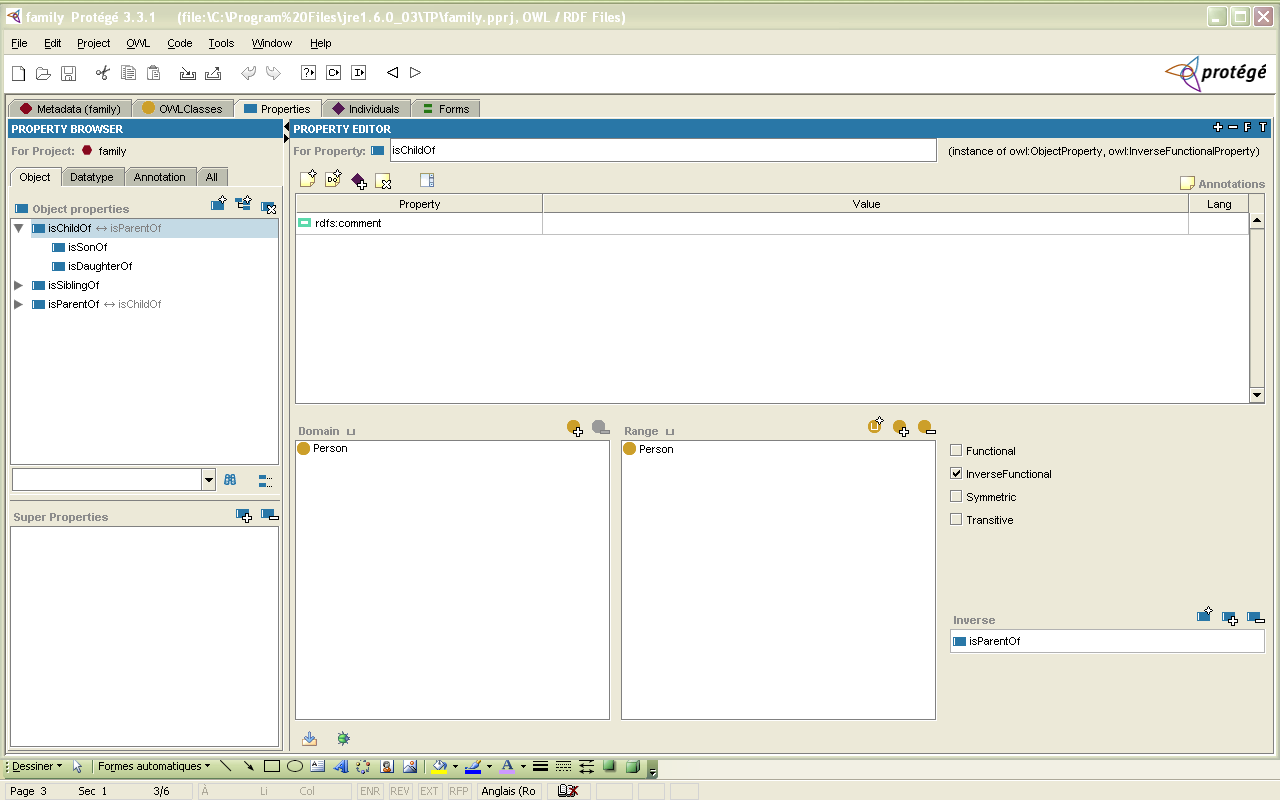1280x800 pixels.
Task: Remove selected class from Range
Action: (x=926, y=428)
